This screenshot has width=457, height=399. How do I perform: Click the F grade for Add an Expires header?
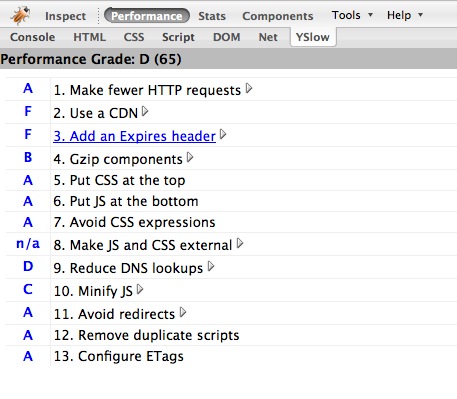click(28, 134)
